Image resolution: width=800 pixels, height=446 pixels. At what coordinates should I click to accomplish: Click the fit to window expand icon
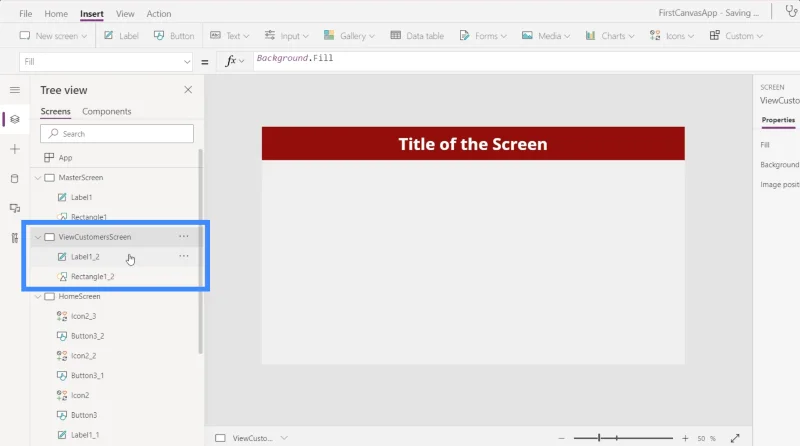tap(735, 438)
